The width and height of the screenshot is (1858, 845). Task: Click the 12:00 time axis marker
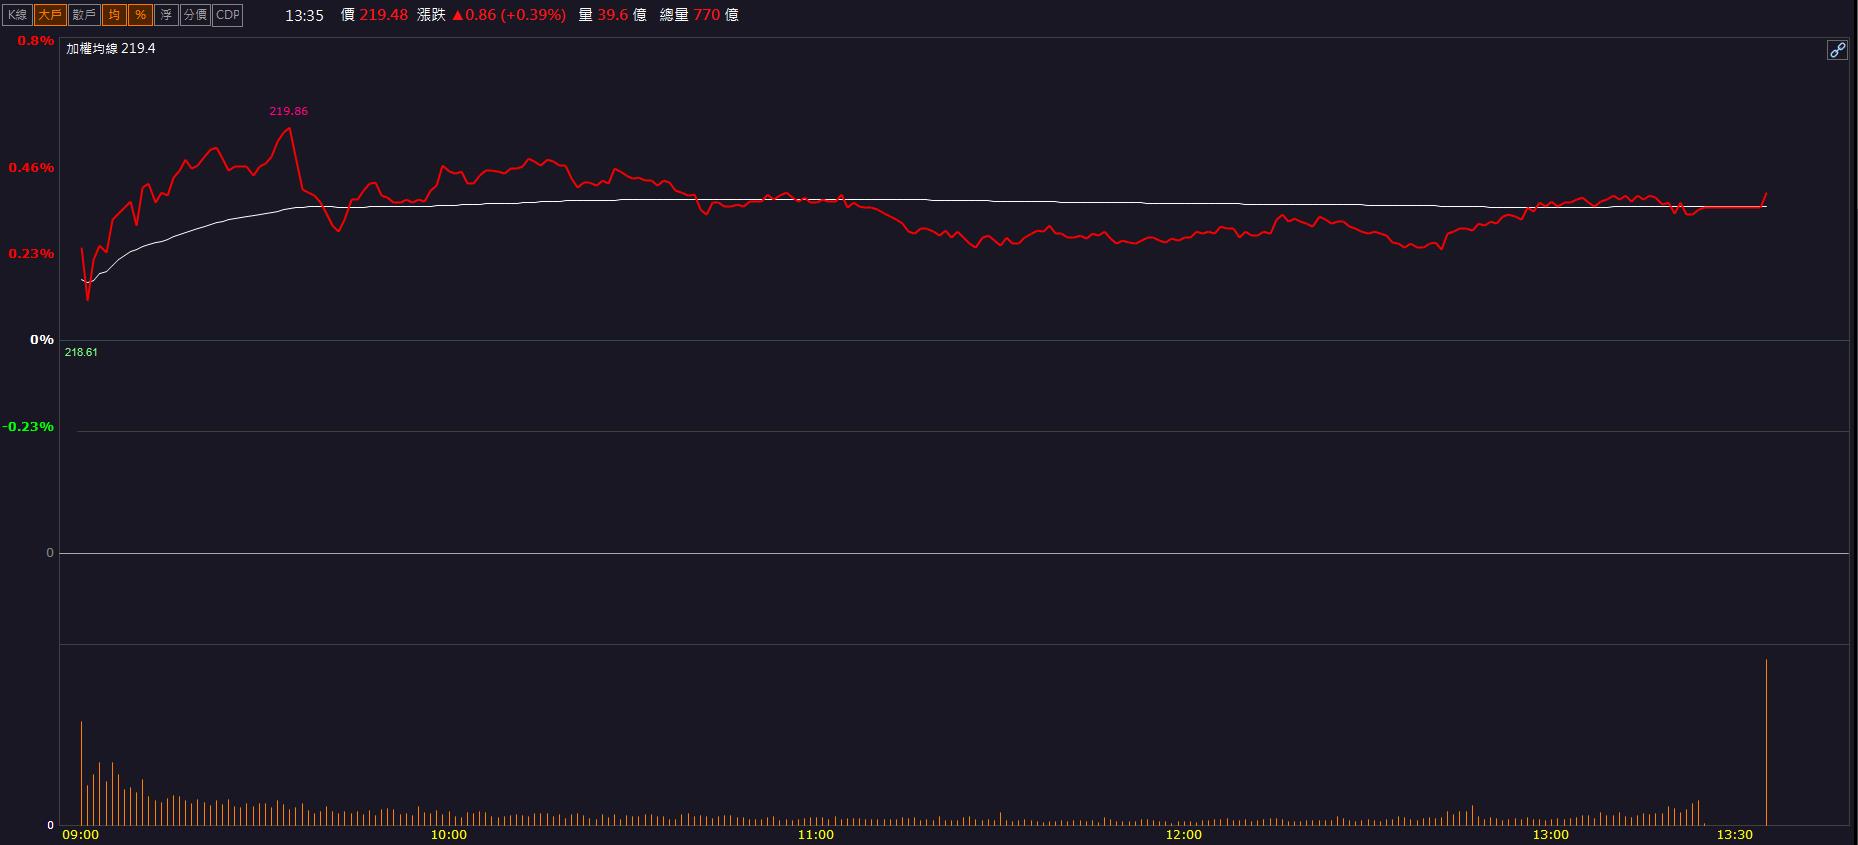click(x=1183, y=834)
